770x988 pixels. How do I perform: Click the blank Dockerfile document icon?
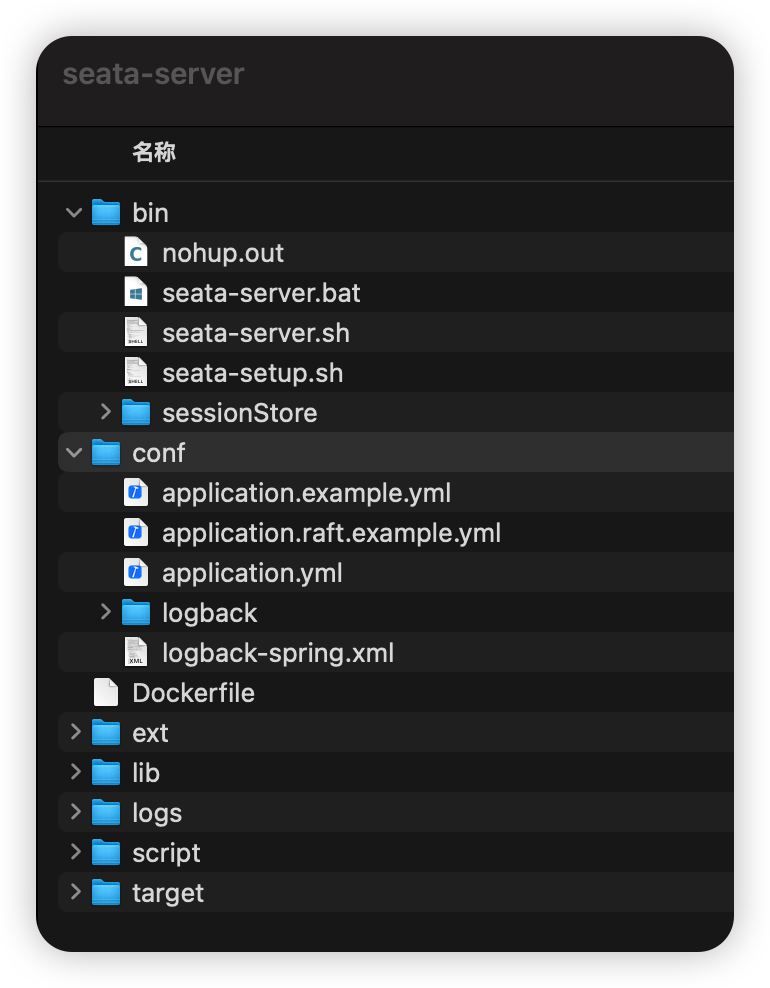[x=105, y=693]
